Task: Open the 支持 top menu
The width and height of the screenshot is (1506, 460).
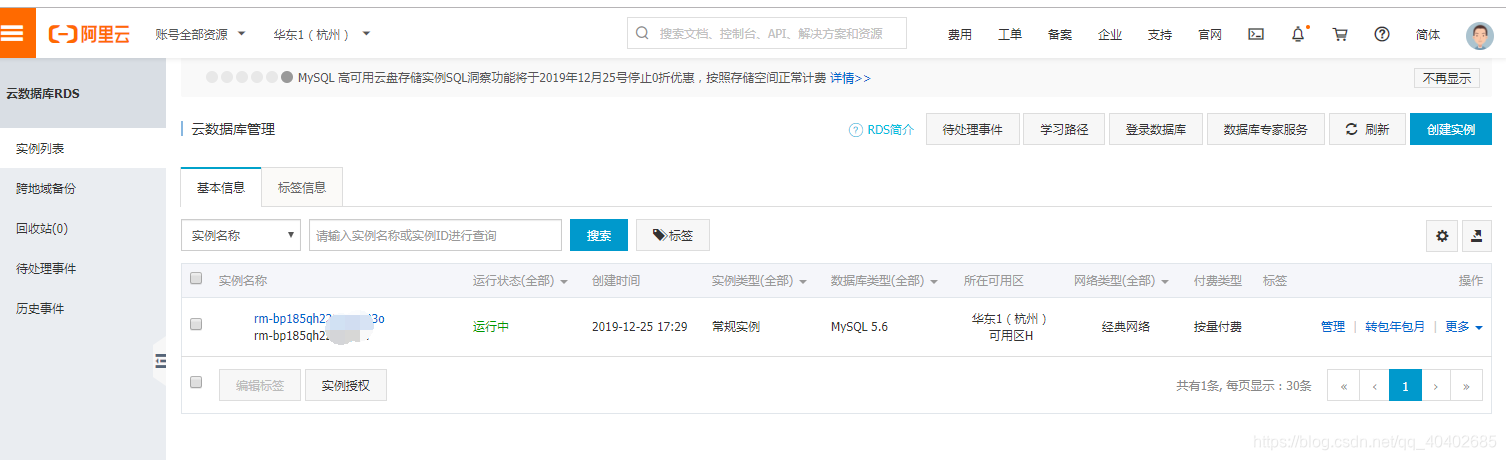Action: 1160,34
